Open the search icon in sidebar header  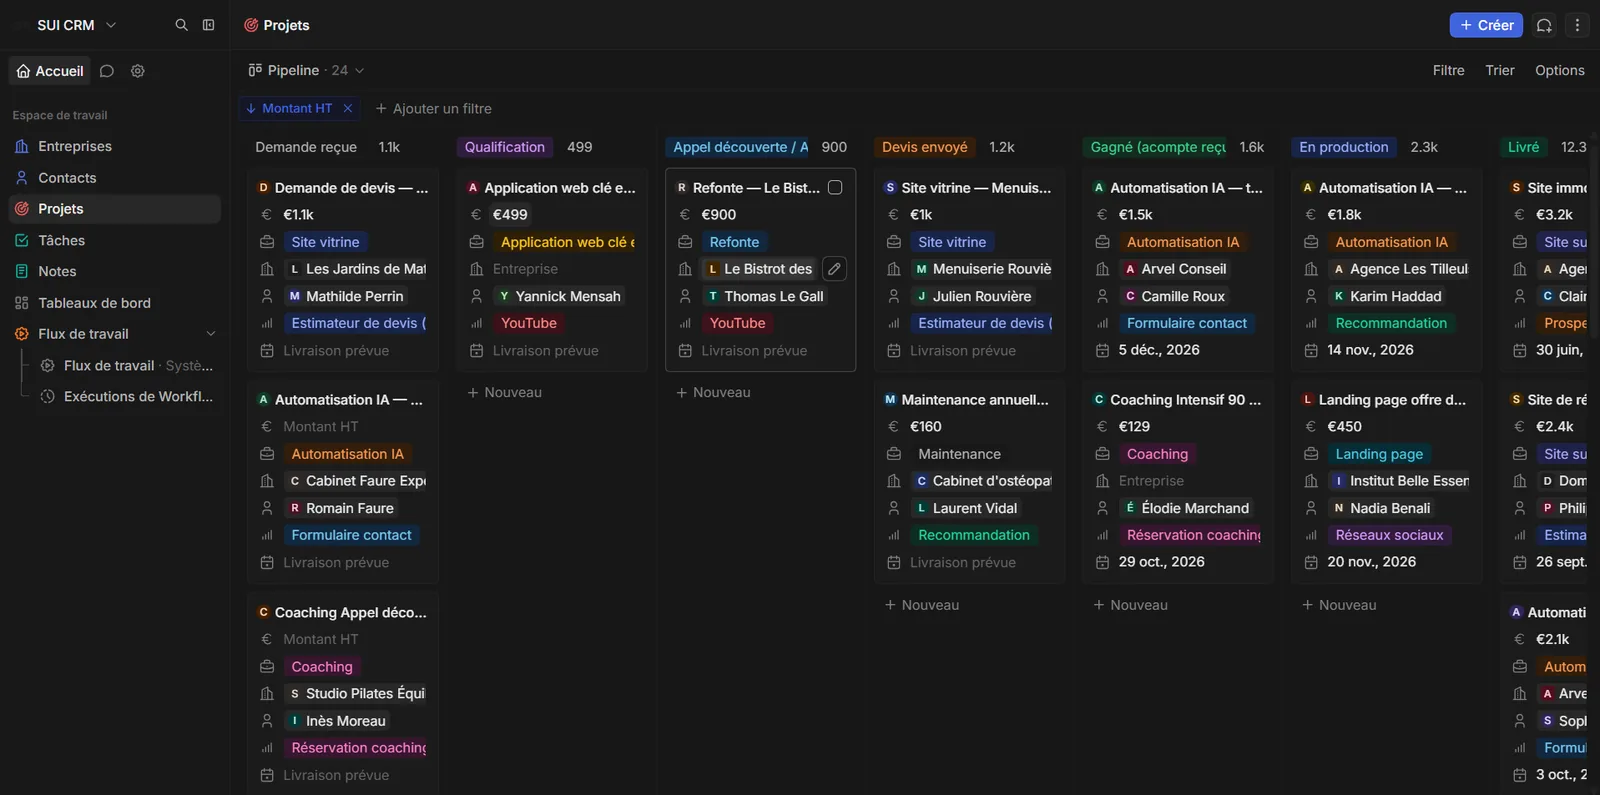[181, 25]
